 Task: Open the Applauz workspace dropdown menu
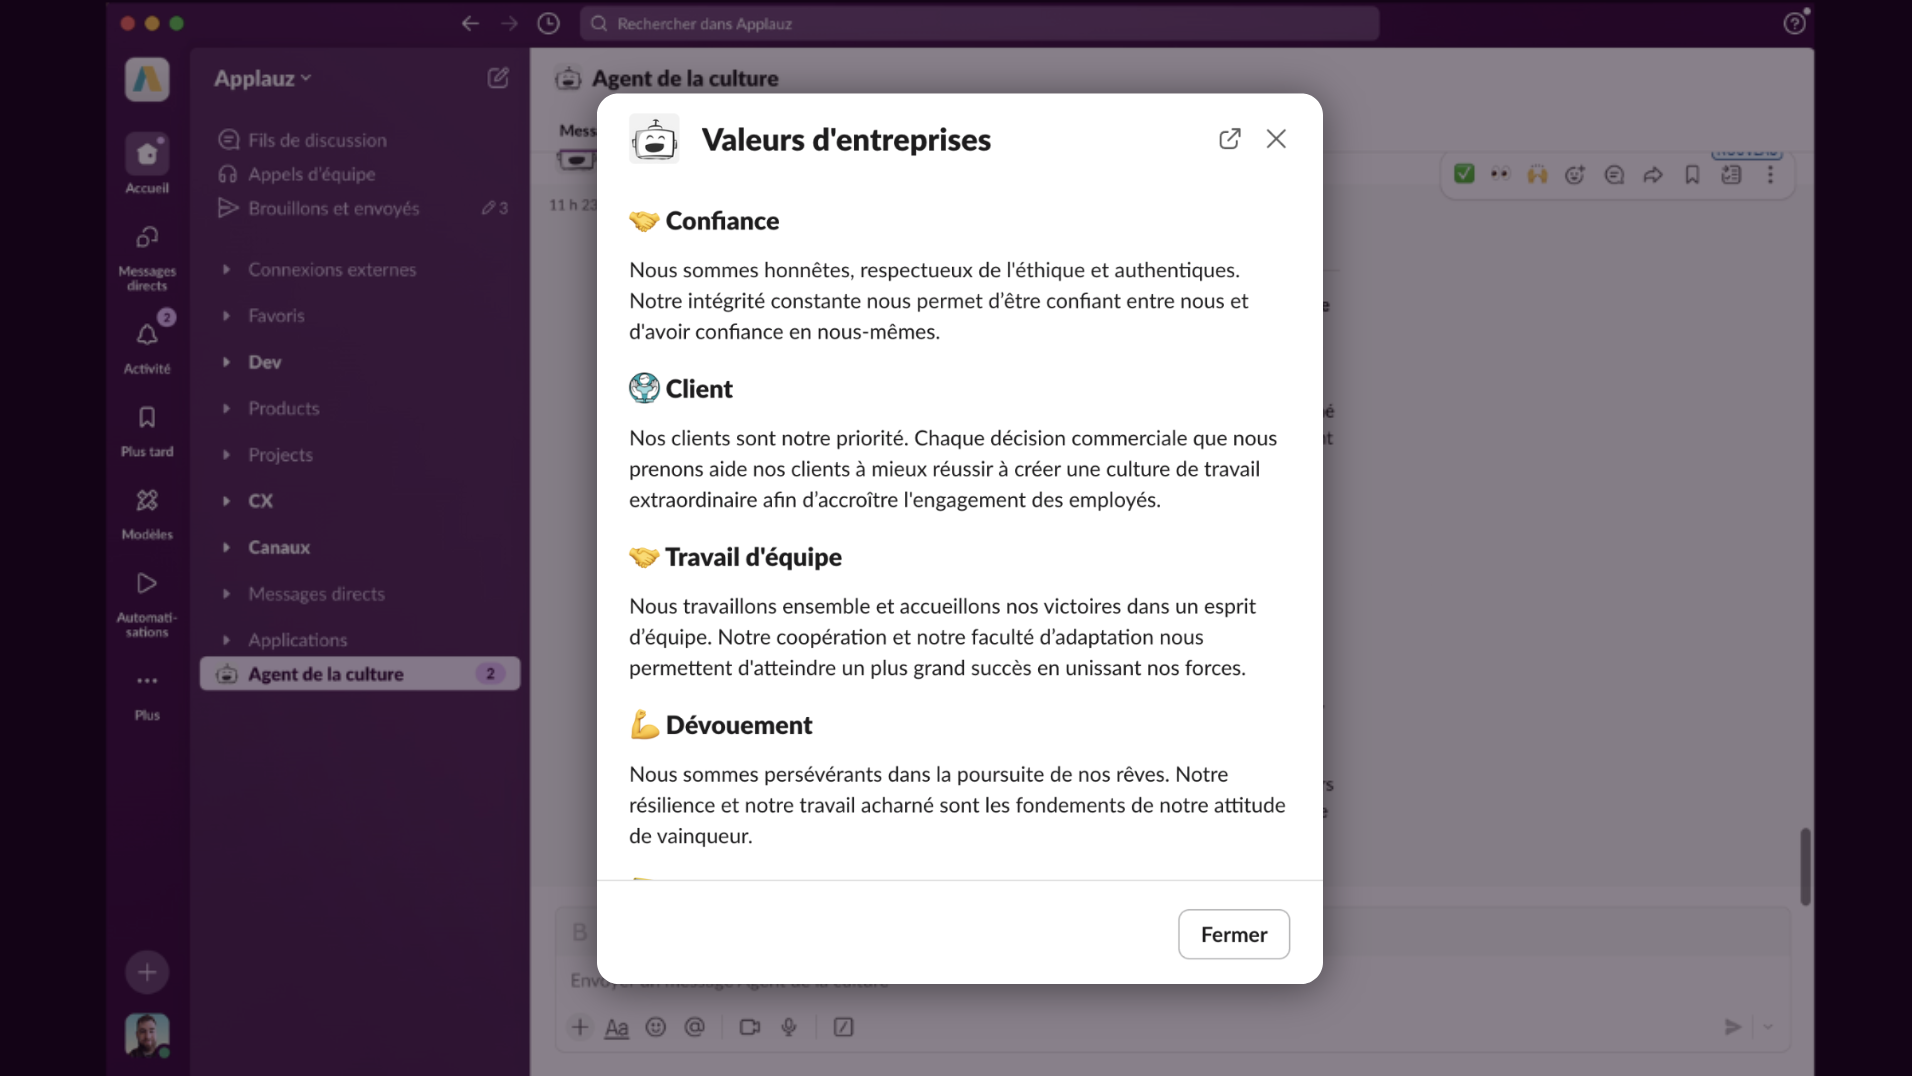coord(262,78)
